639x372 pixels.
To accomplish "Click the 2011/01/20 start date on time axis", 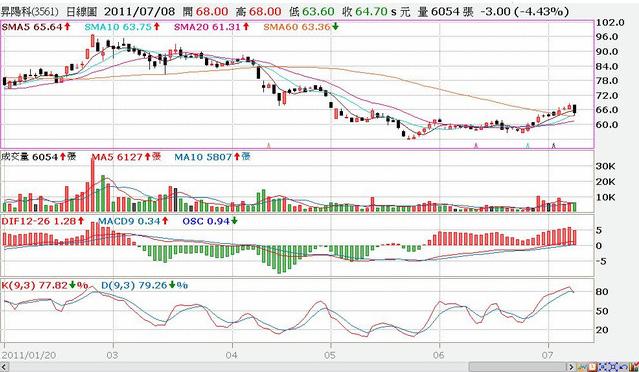I will click(x=28, y=355).
